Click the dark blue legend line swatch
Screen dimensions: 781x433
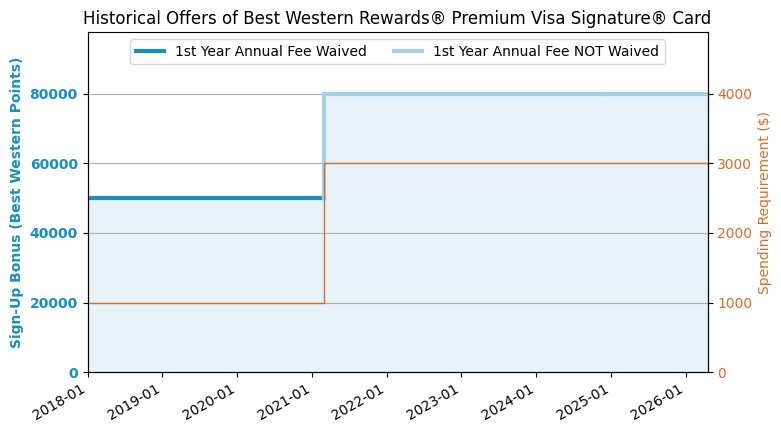click(151, 52)
